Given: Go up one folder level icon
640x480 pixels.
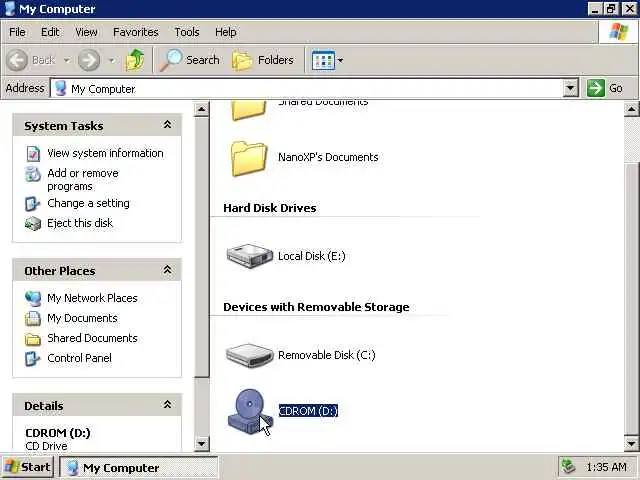Looking at the screenshot, I should 135,60.
